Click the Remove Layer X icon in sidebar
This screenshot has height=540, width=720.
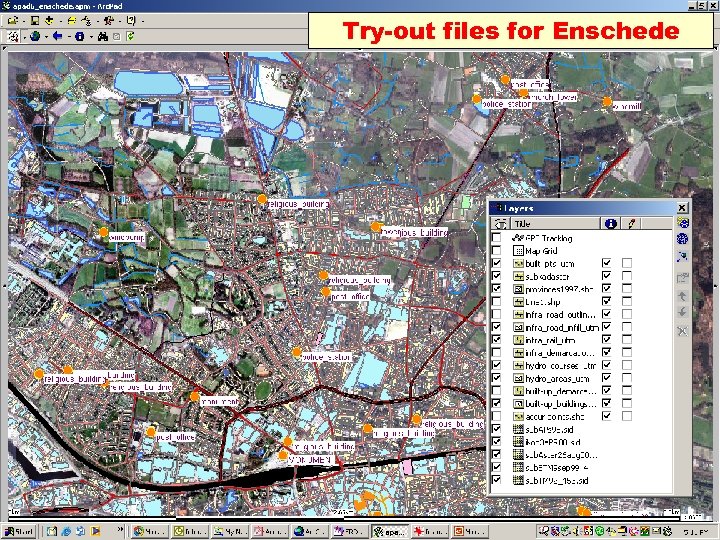[x=683, y=331]
